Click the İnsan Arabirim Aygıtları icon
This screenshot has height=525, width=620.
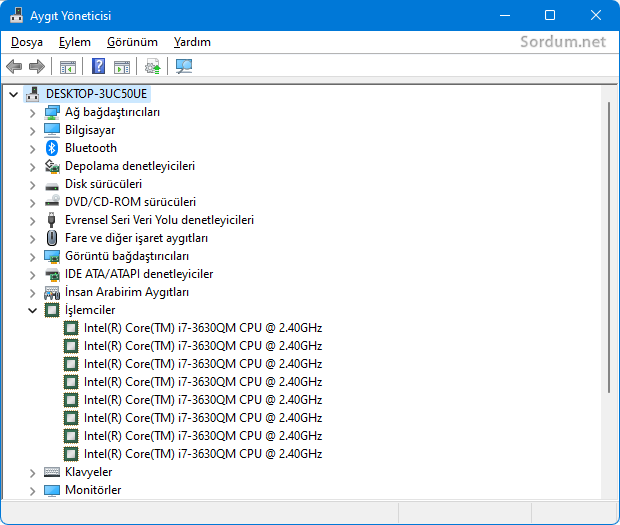(52, 293)
